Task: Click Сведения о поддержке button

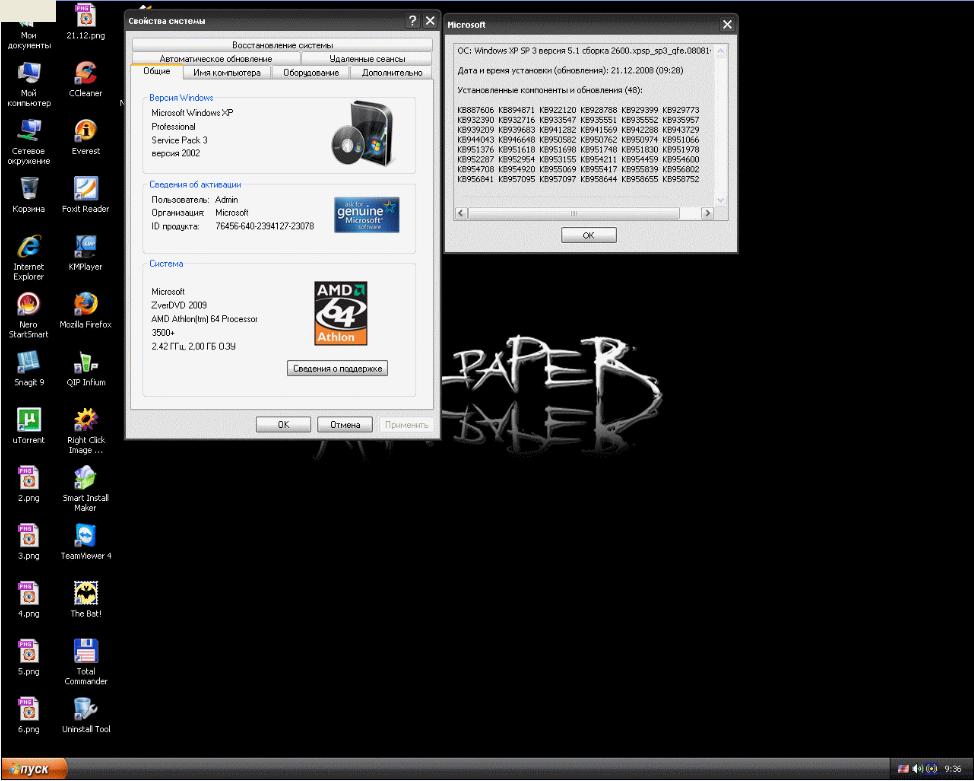Action: click(x=337, y=368)
